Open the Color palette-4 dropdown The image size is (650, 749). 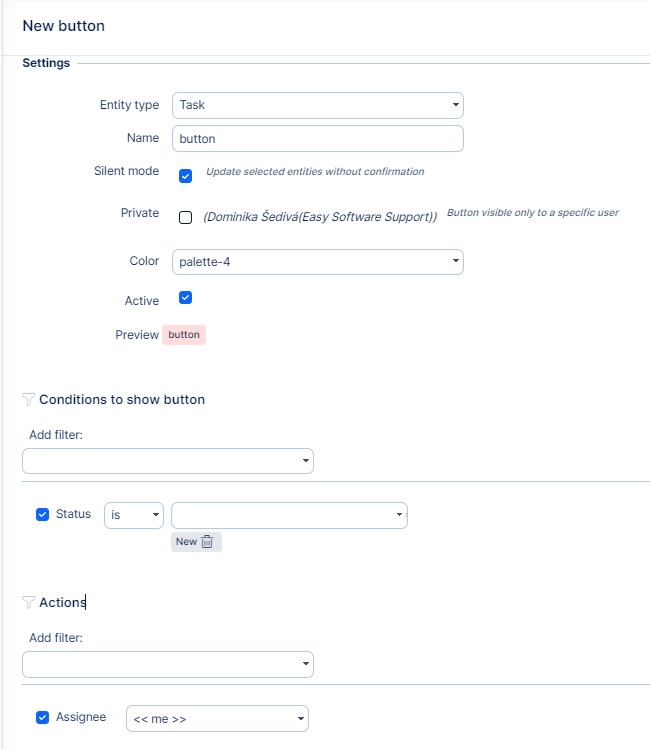[x=317, y=262]
